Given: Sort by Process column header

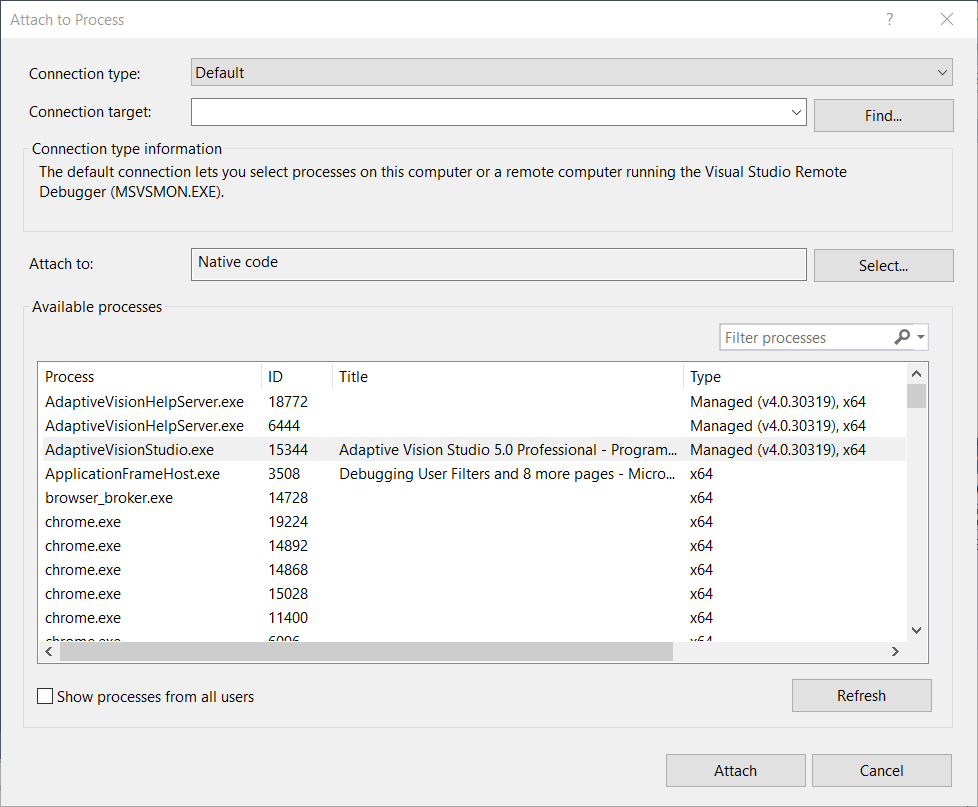Looking at the screenshot, I should pyautogui.click(x=150, y=377).
